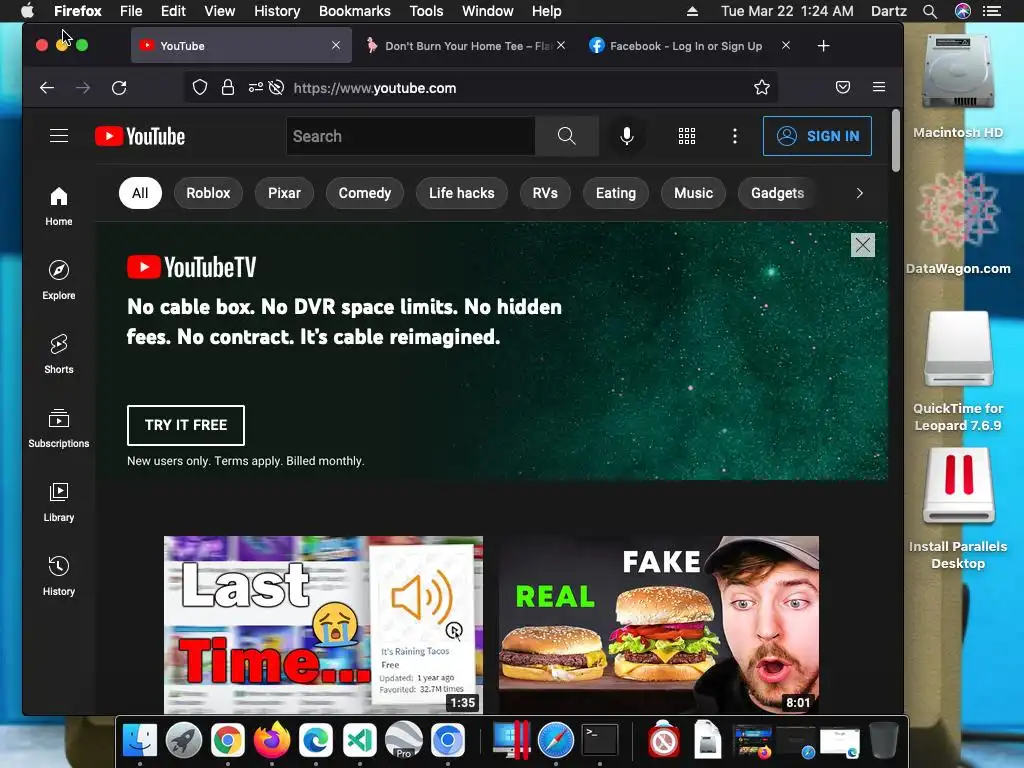This screenshot has height=768, width=1024.
Task: Open Install Parallels Desktop disk icon
Action: click(958, 509)
